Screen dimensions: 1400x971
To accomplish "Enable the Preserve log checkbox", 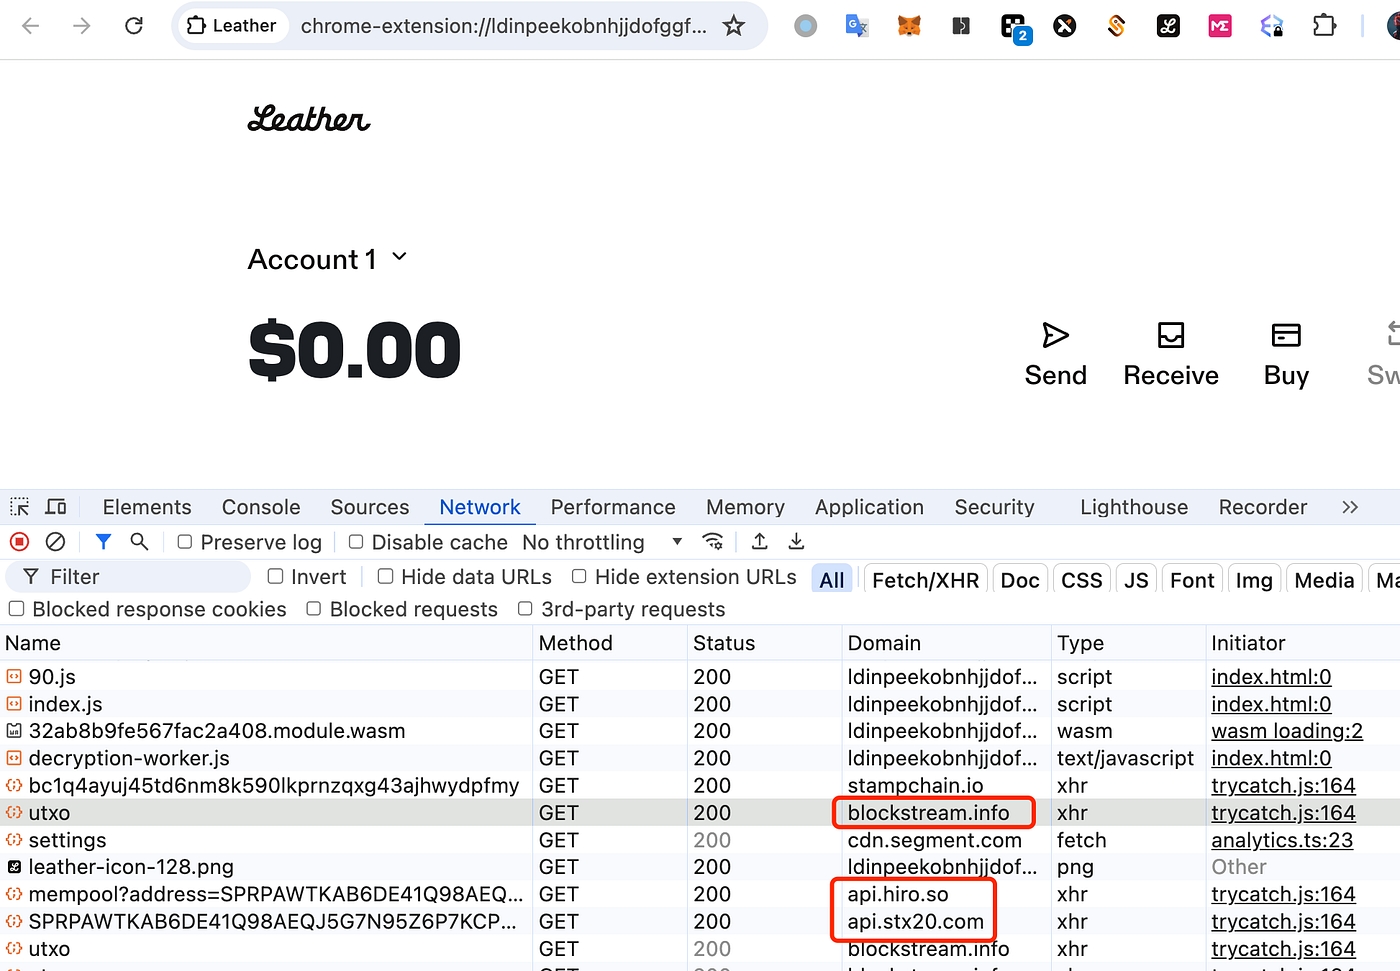I will pos(185,542).
